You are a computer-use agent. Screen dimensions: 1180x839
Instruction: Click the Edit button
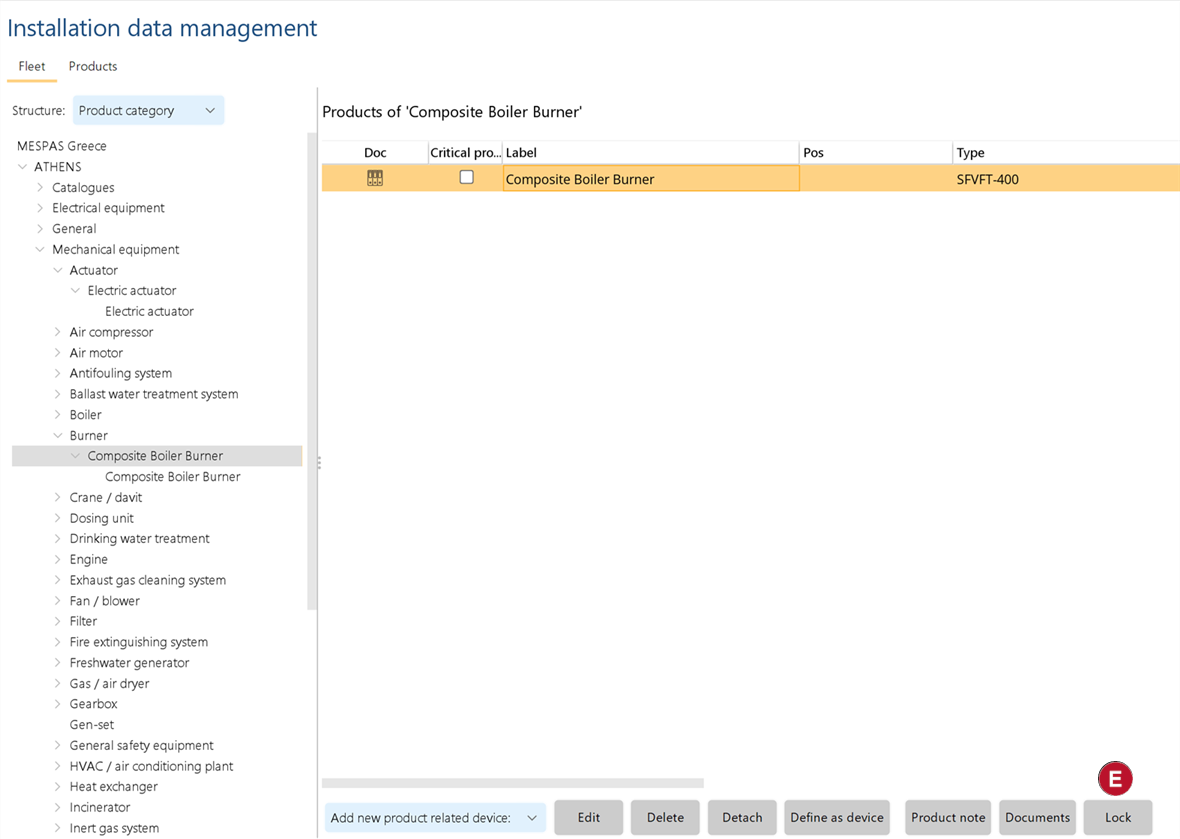tap(588, 818)
